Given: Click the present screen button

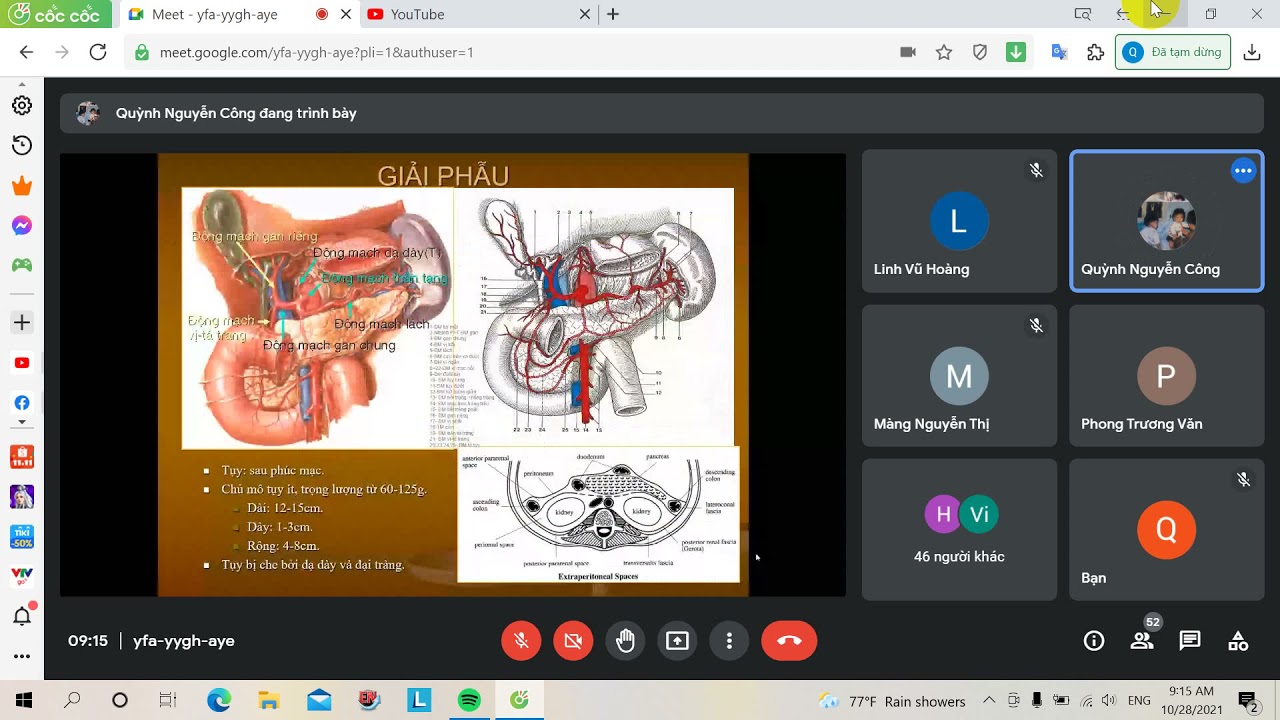Looking at the screenshot, I should 677,641.
